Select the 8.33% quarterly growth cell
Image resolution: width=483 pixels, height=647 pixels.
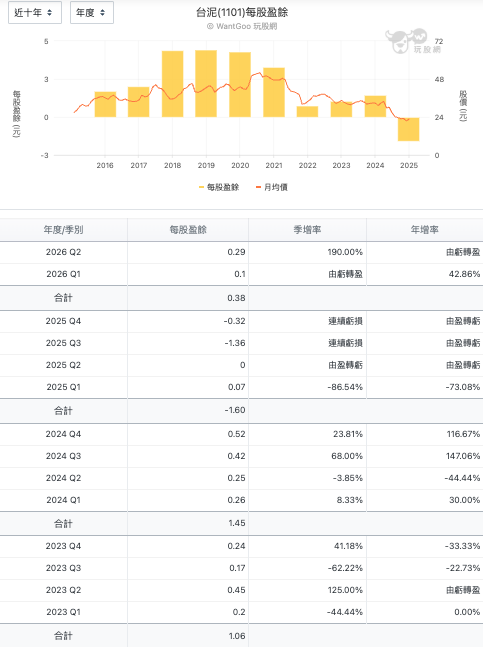[350, 500]
